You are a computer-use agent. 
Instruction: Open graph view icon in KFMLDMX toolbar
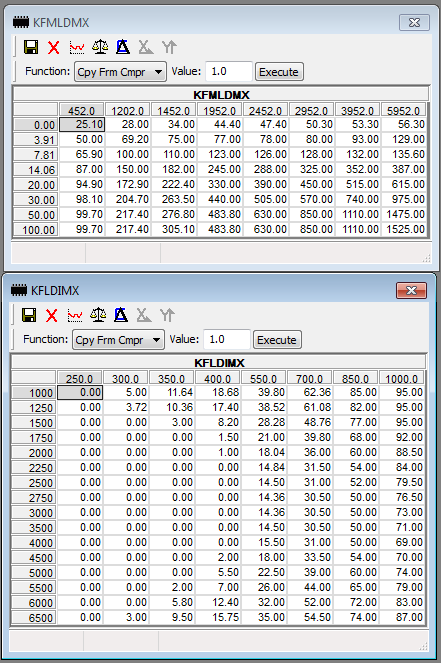tap(77, 47)
